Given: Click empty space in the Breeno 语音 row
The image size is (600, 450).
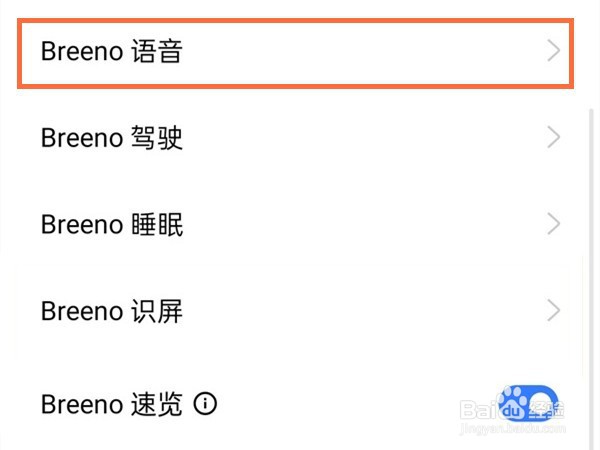Looking at the screenshot, I should tap(350, 52).
